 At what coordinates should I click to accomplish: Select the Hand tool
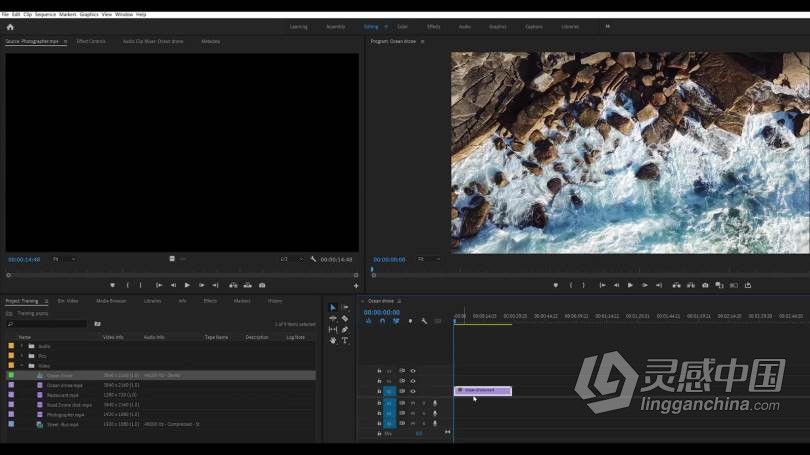[x=333, y=340]
